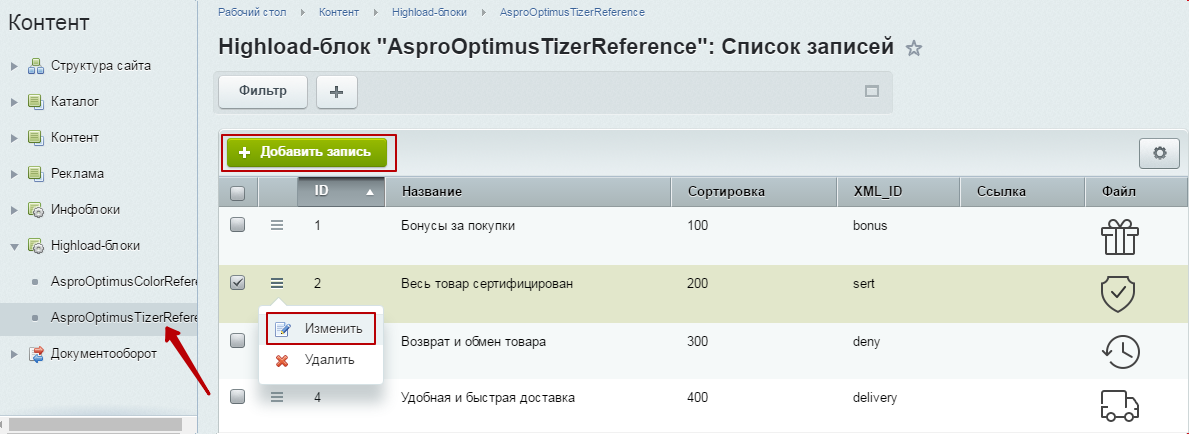1189x434 pixels.
Task: Click the gift icon file thumbnail
Action: click(x=1120, y=236)
